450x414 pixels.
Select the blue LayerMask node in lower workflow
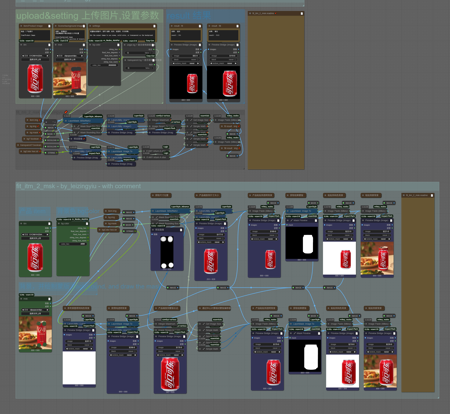coord(171,211)
